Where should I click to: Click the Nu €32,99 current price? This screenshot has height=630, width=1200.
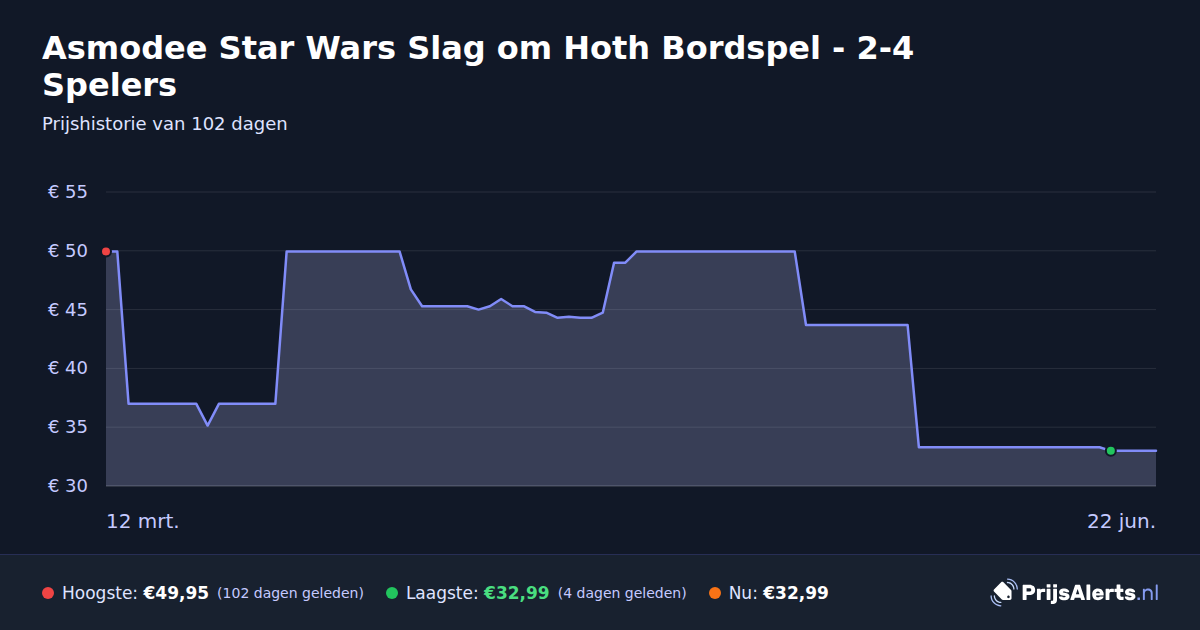(796, 593)
